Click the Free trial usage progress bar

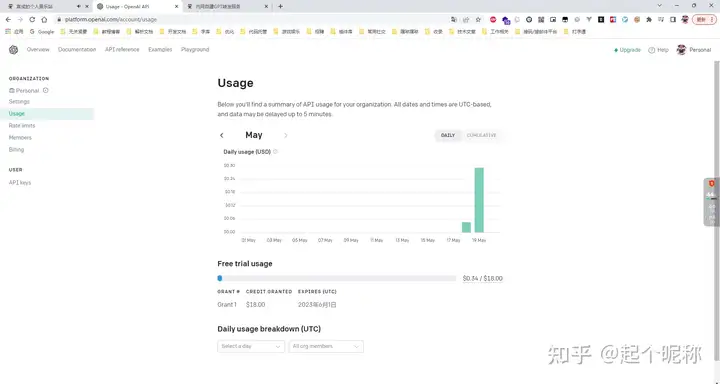tap(337, 278)
